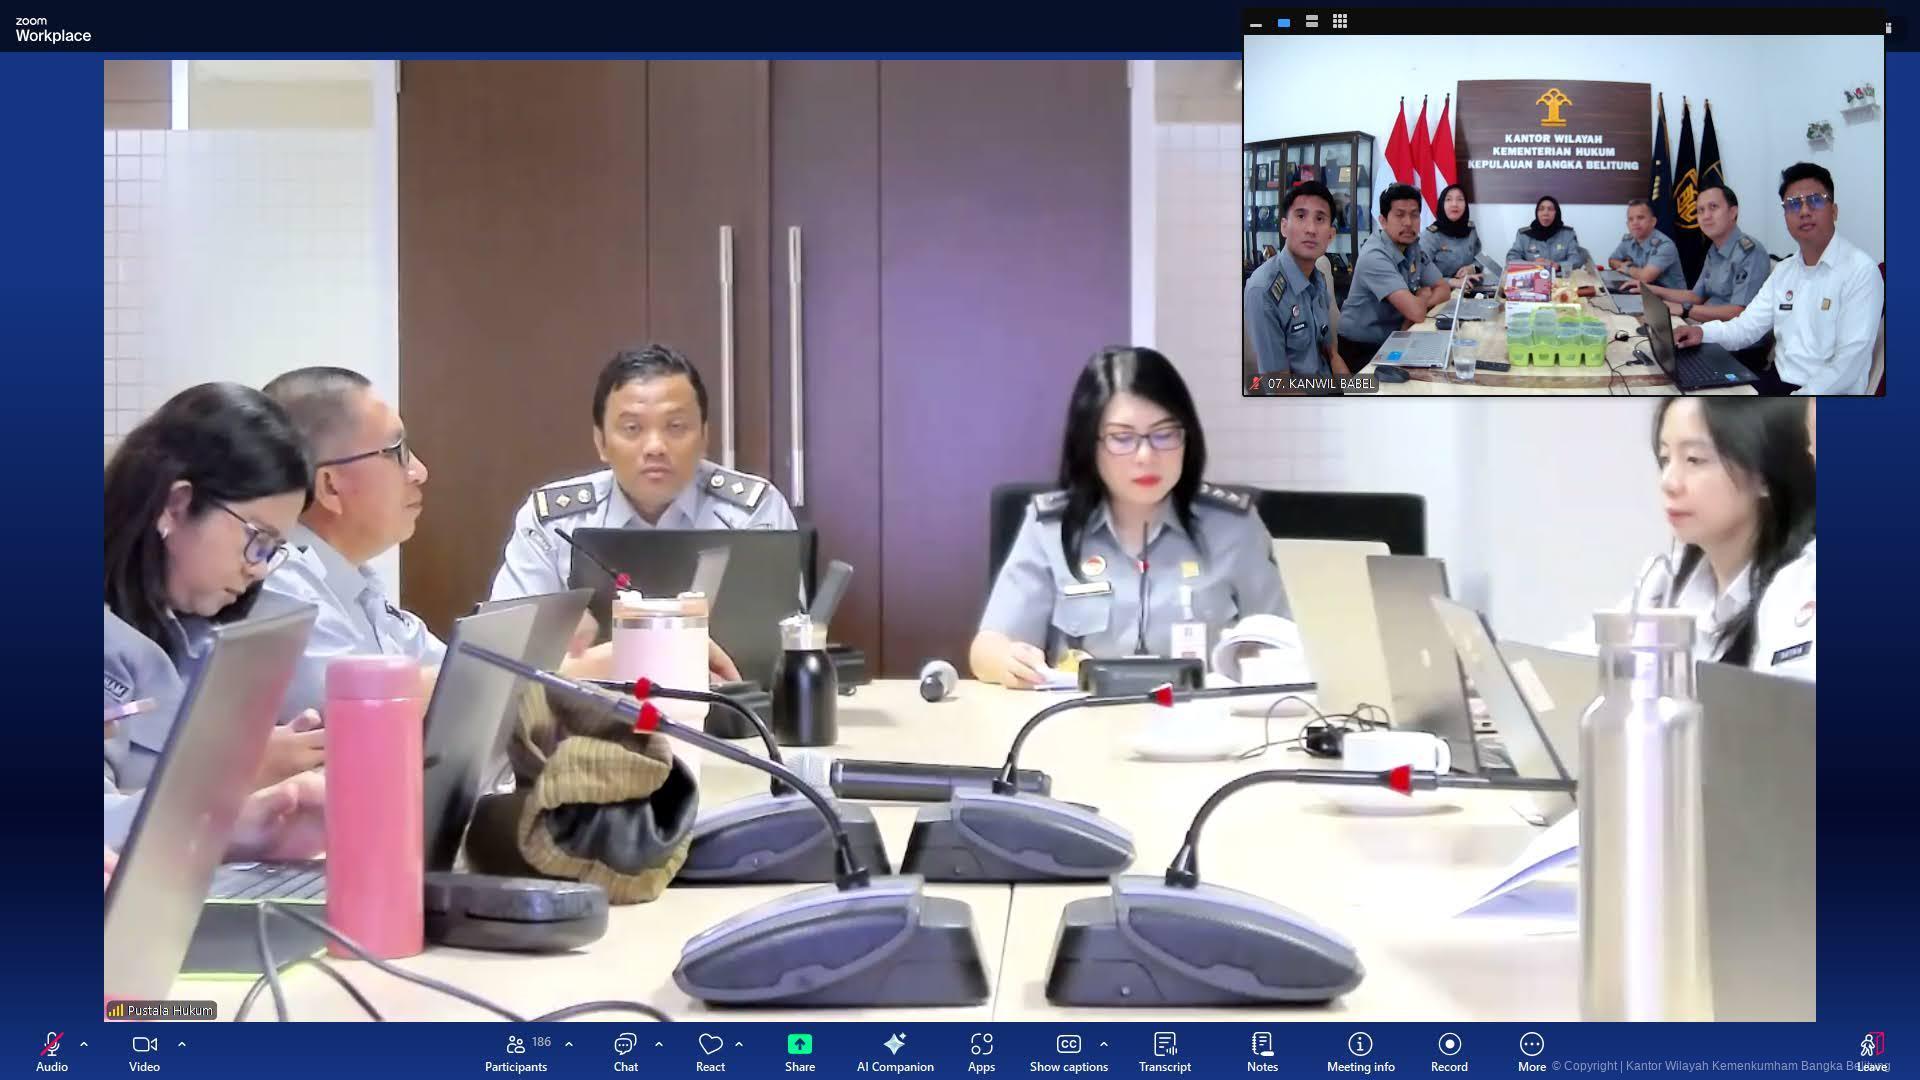Viewport: 1920px width, 1080px height.
Task: Open the Participants panel
Action: pyautogui.click(x=516, y=1045)
